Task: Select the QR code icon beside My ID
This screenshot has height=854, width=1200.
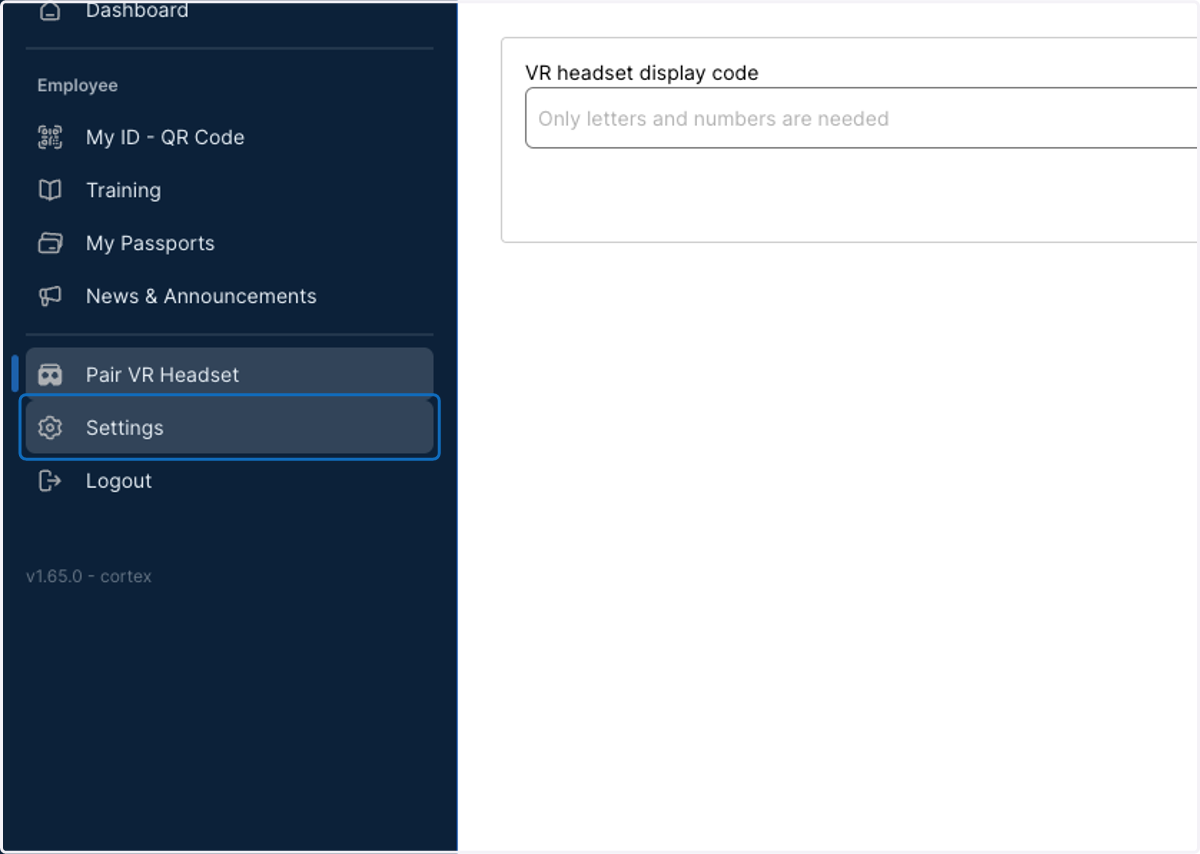Action: [50, 137]
